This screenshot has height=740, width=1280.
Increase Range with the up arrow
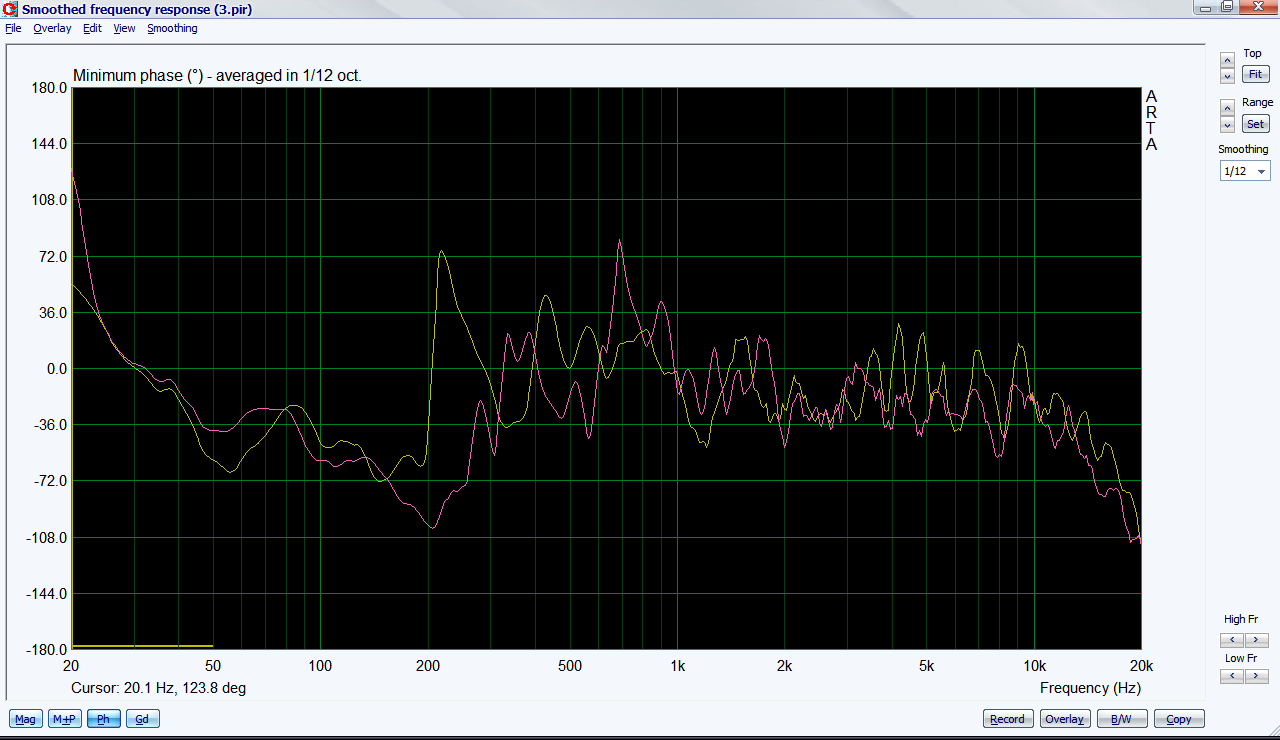(1227, 108)
